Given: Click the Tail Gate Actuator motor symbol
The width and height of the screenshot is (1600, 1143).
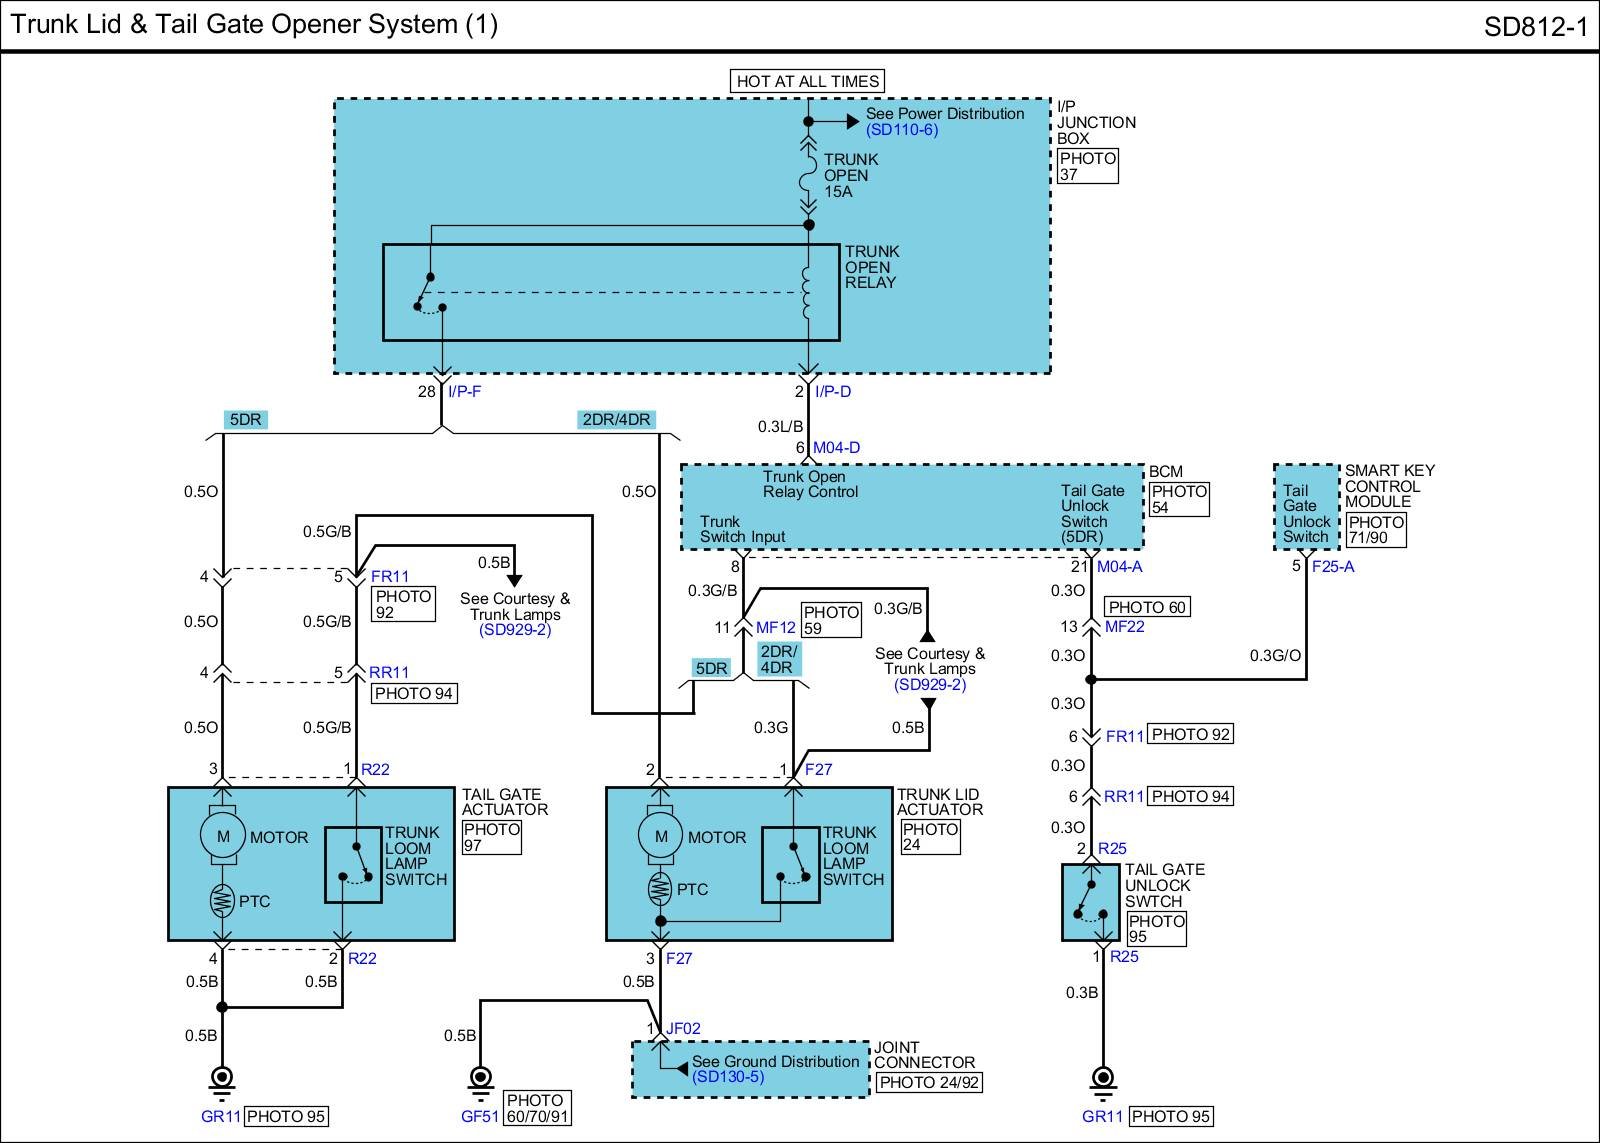Looking at the screenshot, I should 223,836.
